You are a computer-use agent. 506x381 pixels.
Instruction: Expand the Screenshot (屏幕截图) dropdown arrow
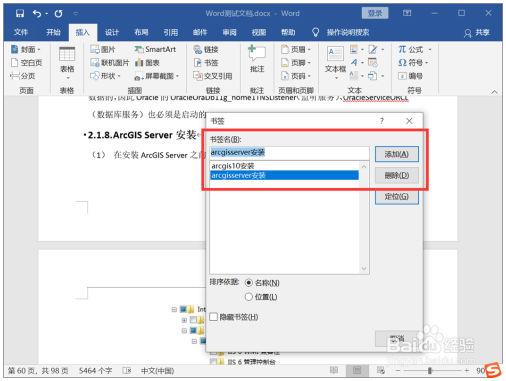click(x=177, y=77)
